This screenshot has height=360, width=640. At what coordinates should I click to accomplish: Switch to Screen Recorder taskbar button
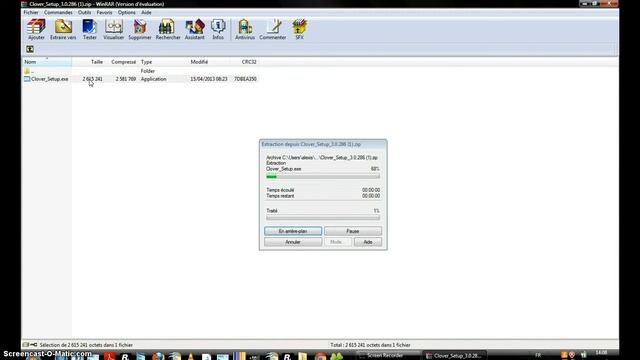tap(387, 356)
